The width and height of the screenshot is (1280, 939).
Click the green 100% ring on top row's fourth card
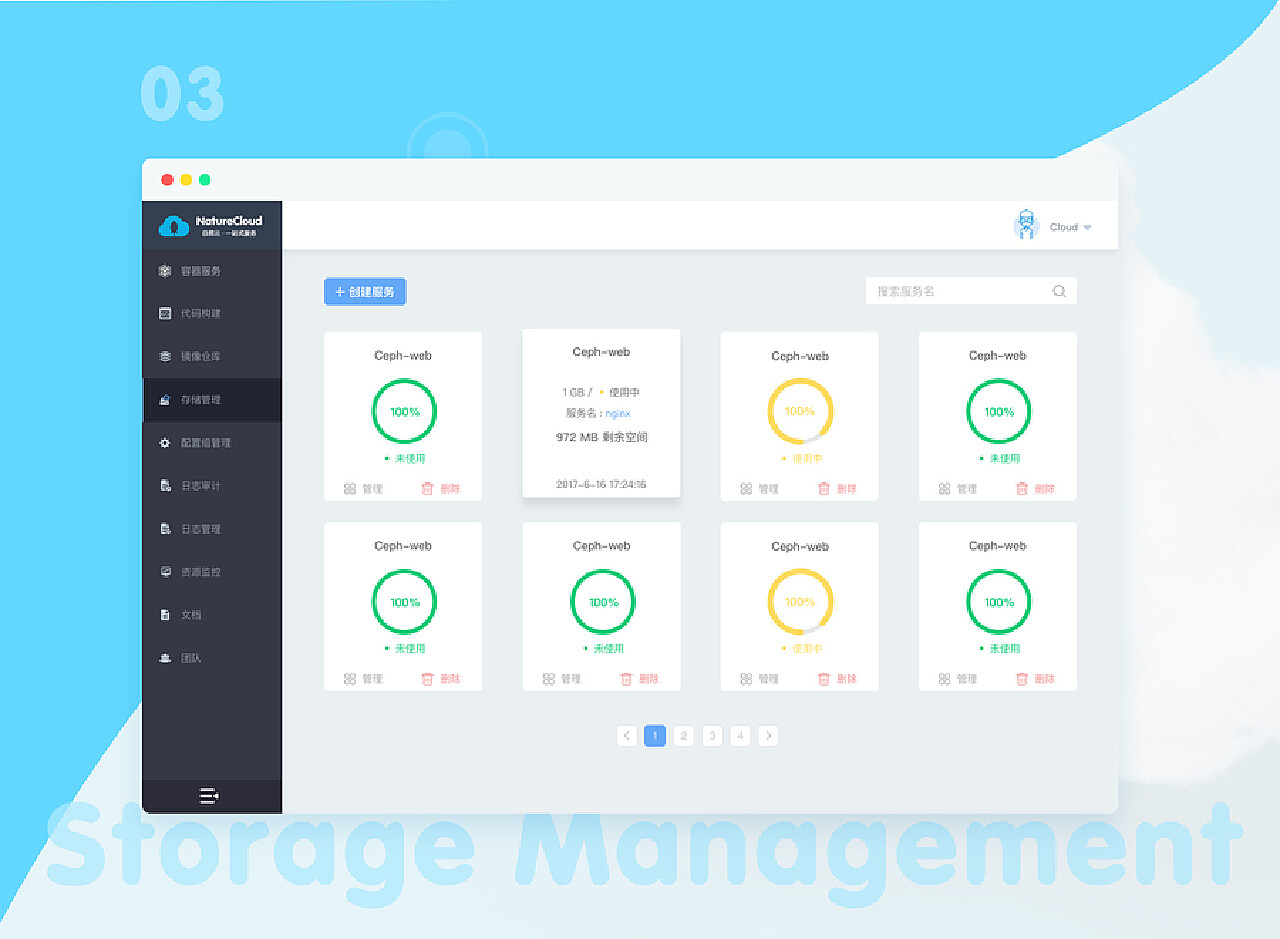click(x=998, y=411)
